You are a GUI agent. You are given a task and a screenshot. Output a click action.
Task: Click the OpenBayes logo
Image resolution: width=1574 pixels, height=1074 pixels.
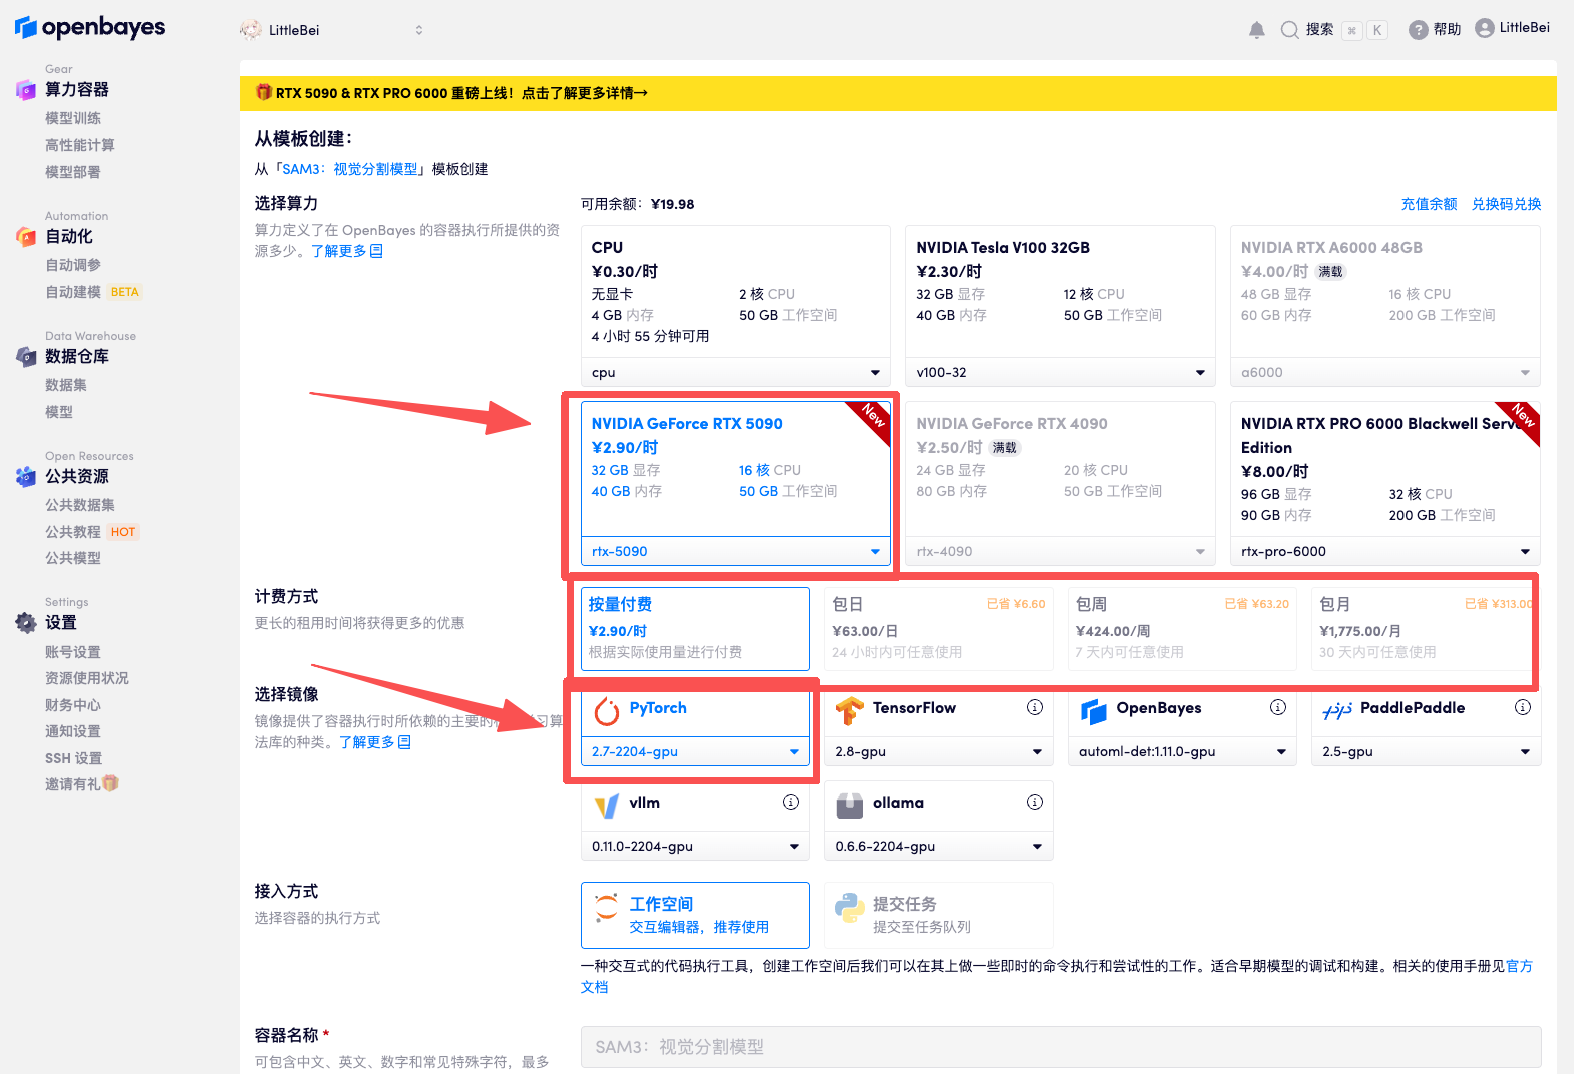(90, 27)
